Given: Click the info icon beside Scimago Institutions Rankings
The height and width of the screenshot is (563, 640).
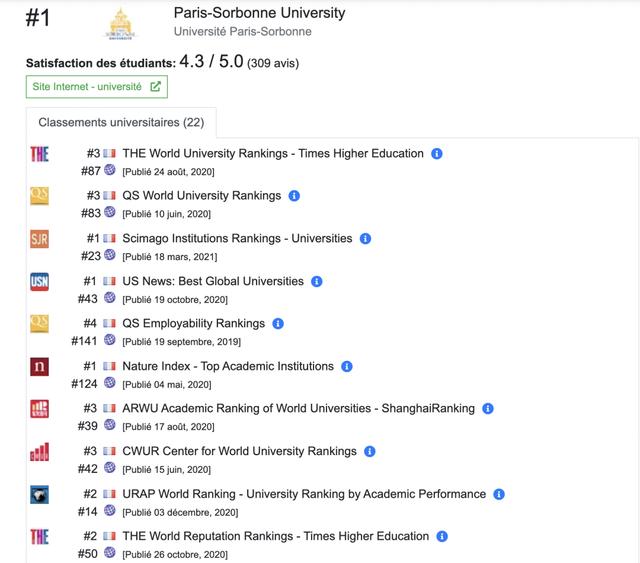Looking at the screenshot, I should click(x=365, y=239).
